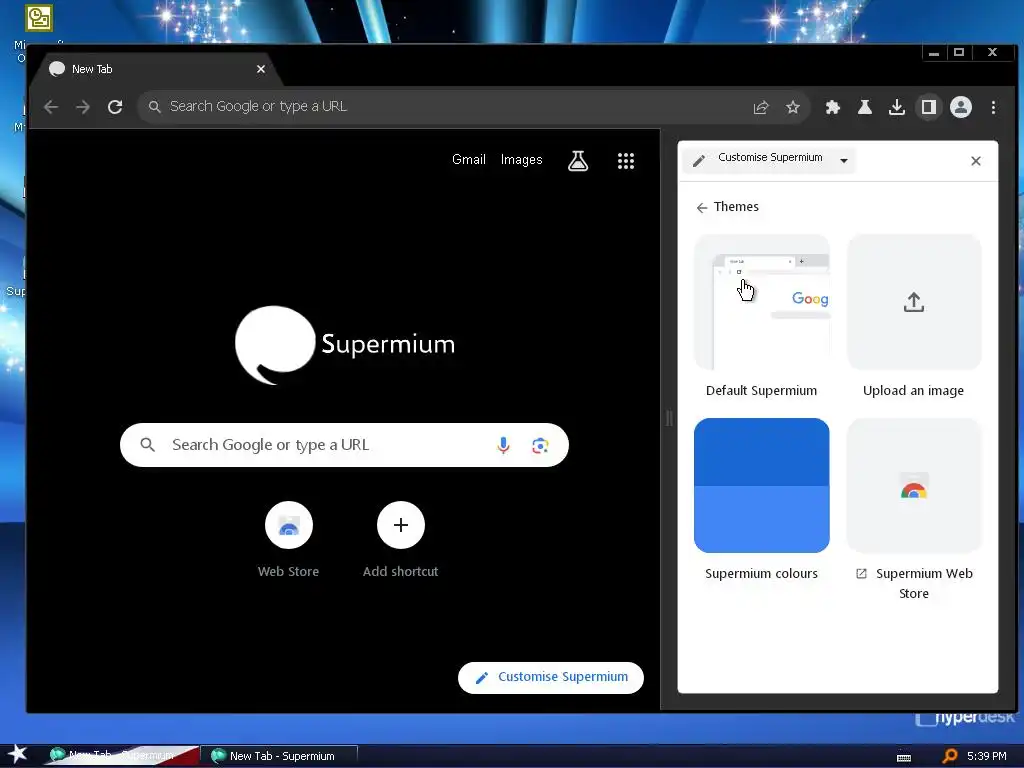
Task: Select the New Tab - Supermium taskbar button
Action: pos(280,756)
